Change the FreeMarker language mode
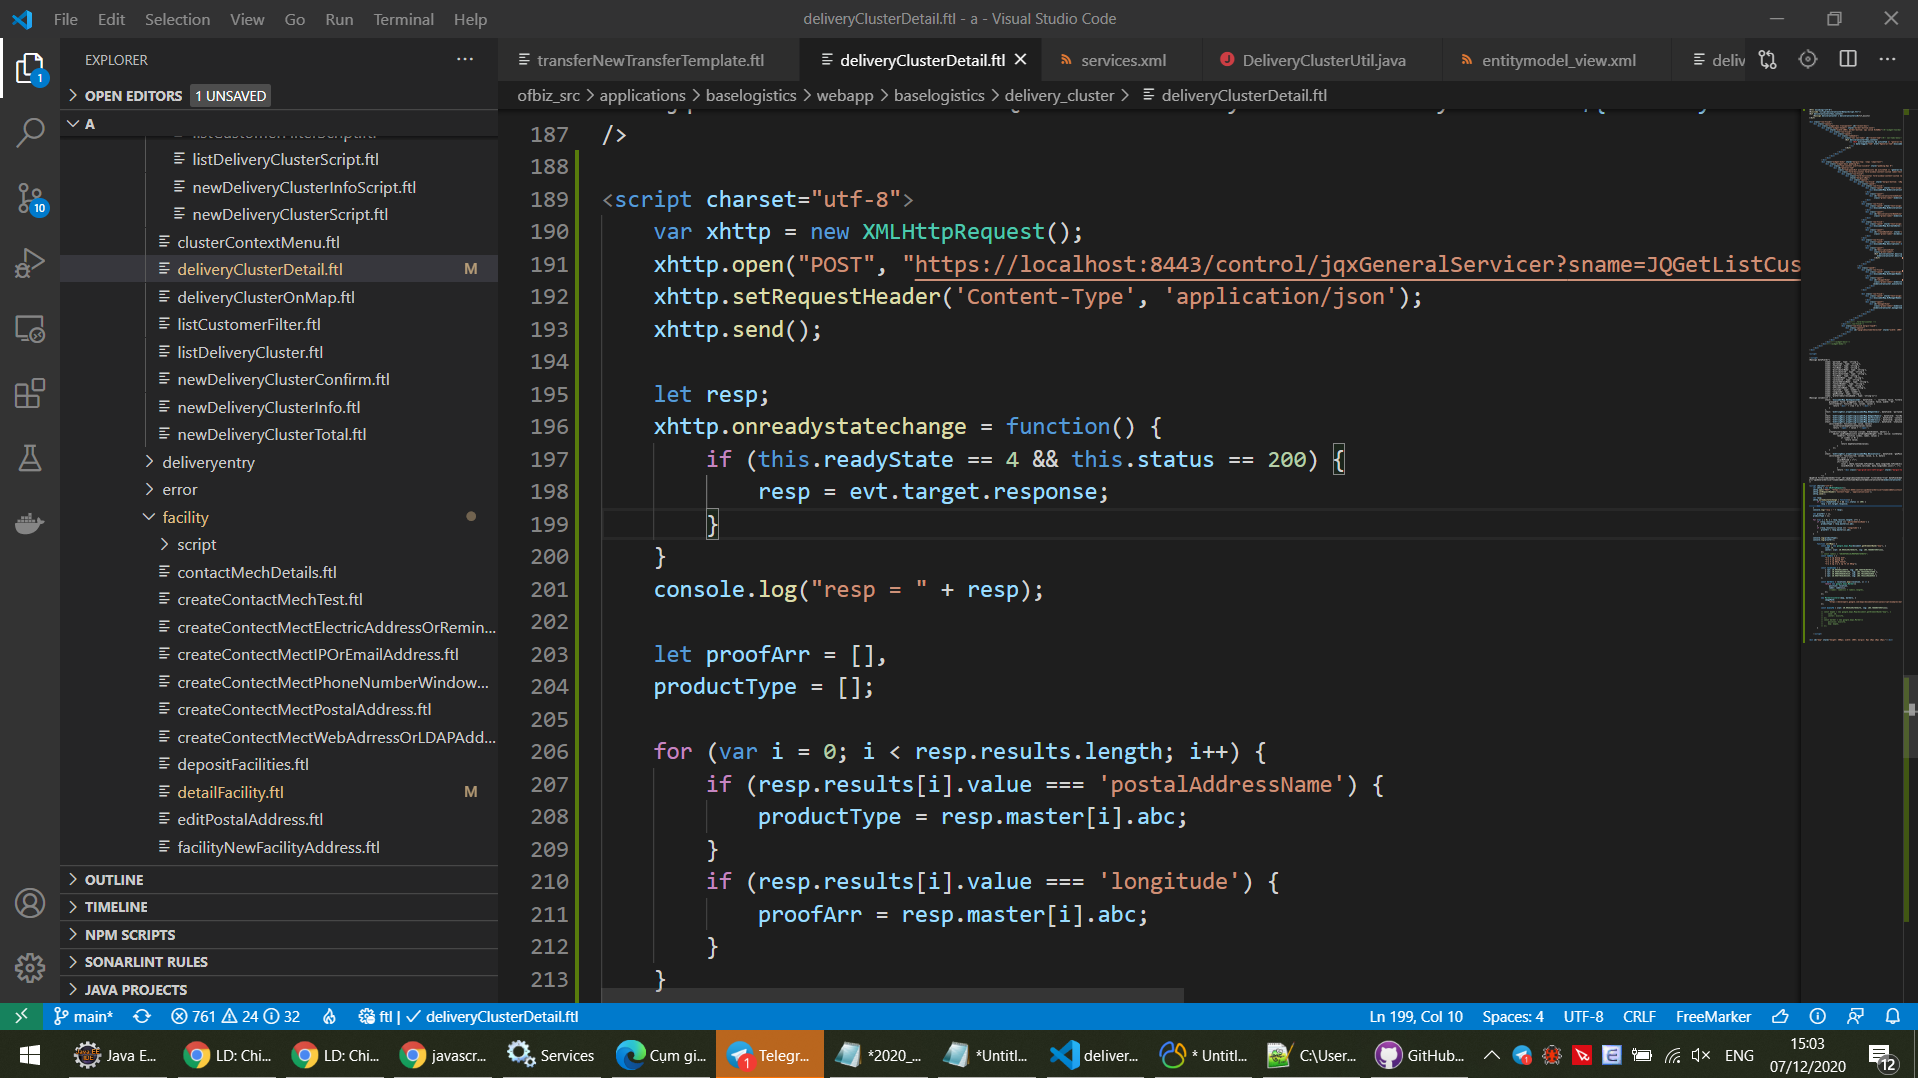The image size is (1918, 1078). [x=1712, y=1016]
